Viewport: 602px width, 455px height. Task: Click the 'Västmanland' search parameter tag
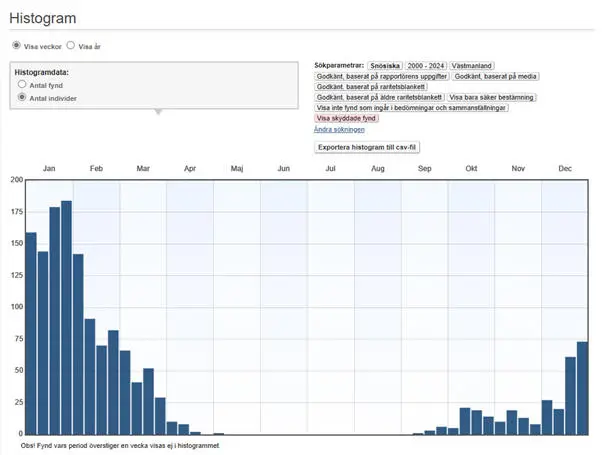(x=475, y=64)
